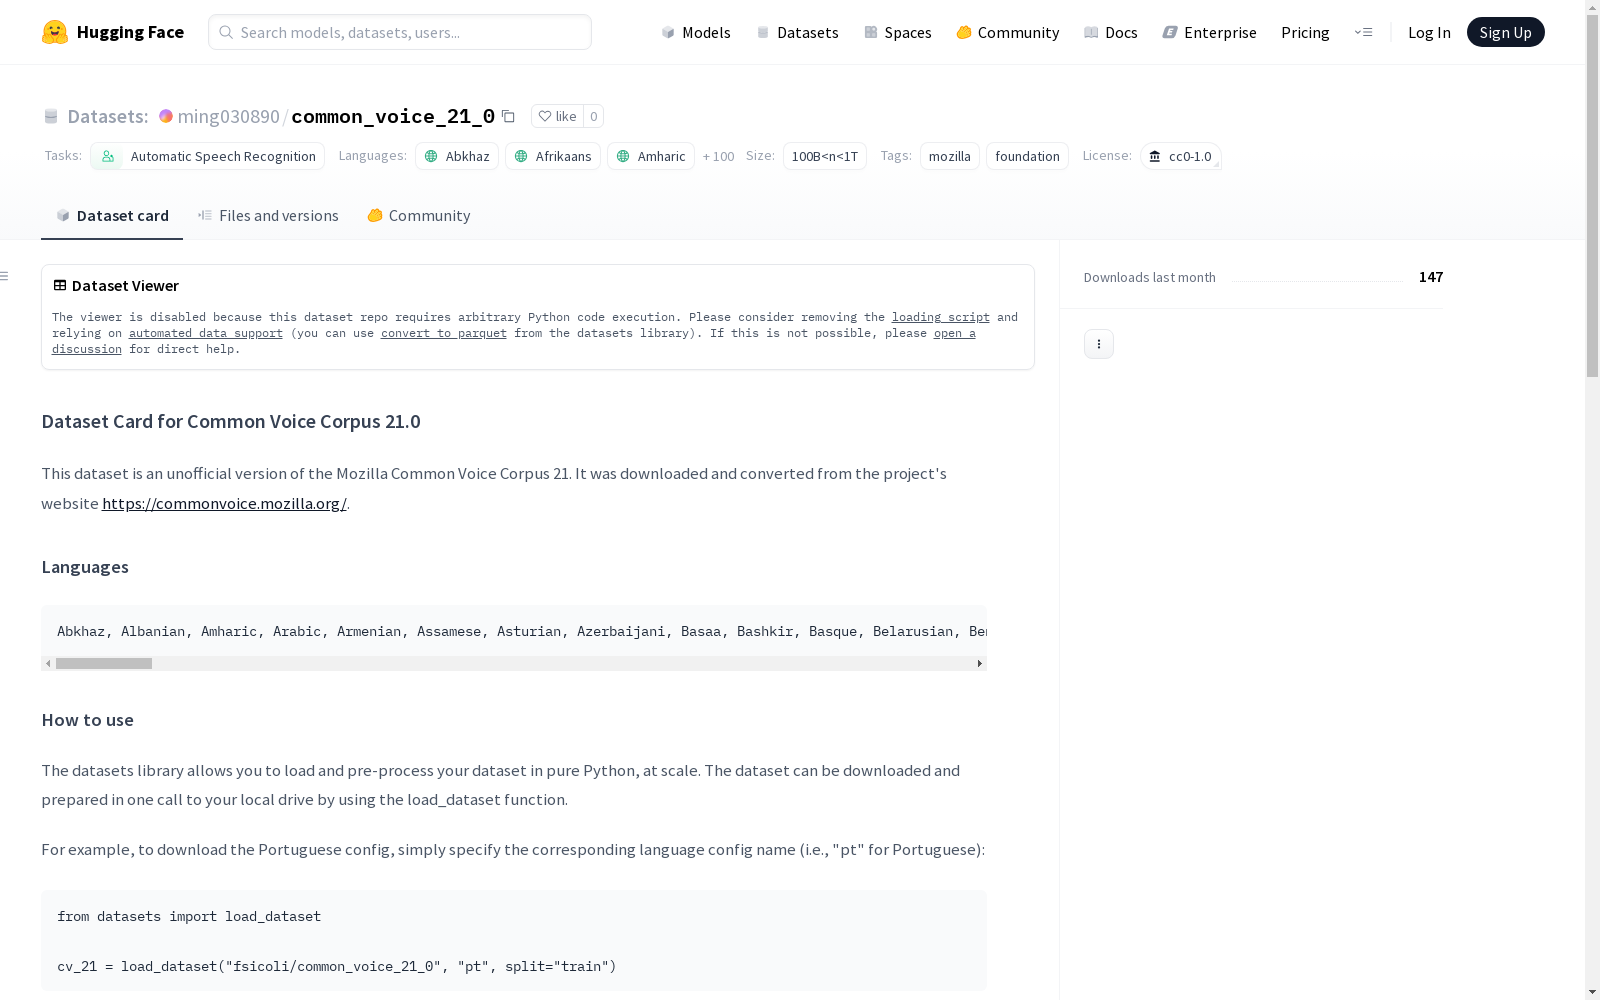Open the Size 100B<n<1T filter tag
This screenshot has height=1000, width=1600.
824,156
